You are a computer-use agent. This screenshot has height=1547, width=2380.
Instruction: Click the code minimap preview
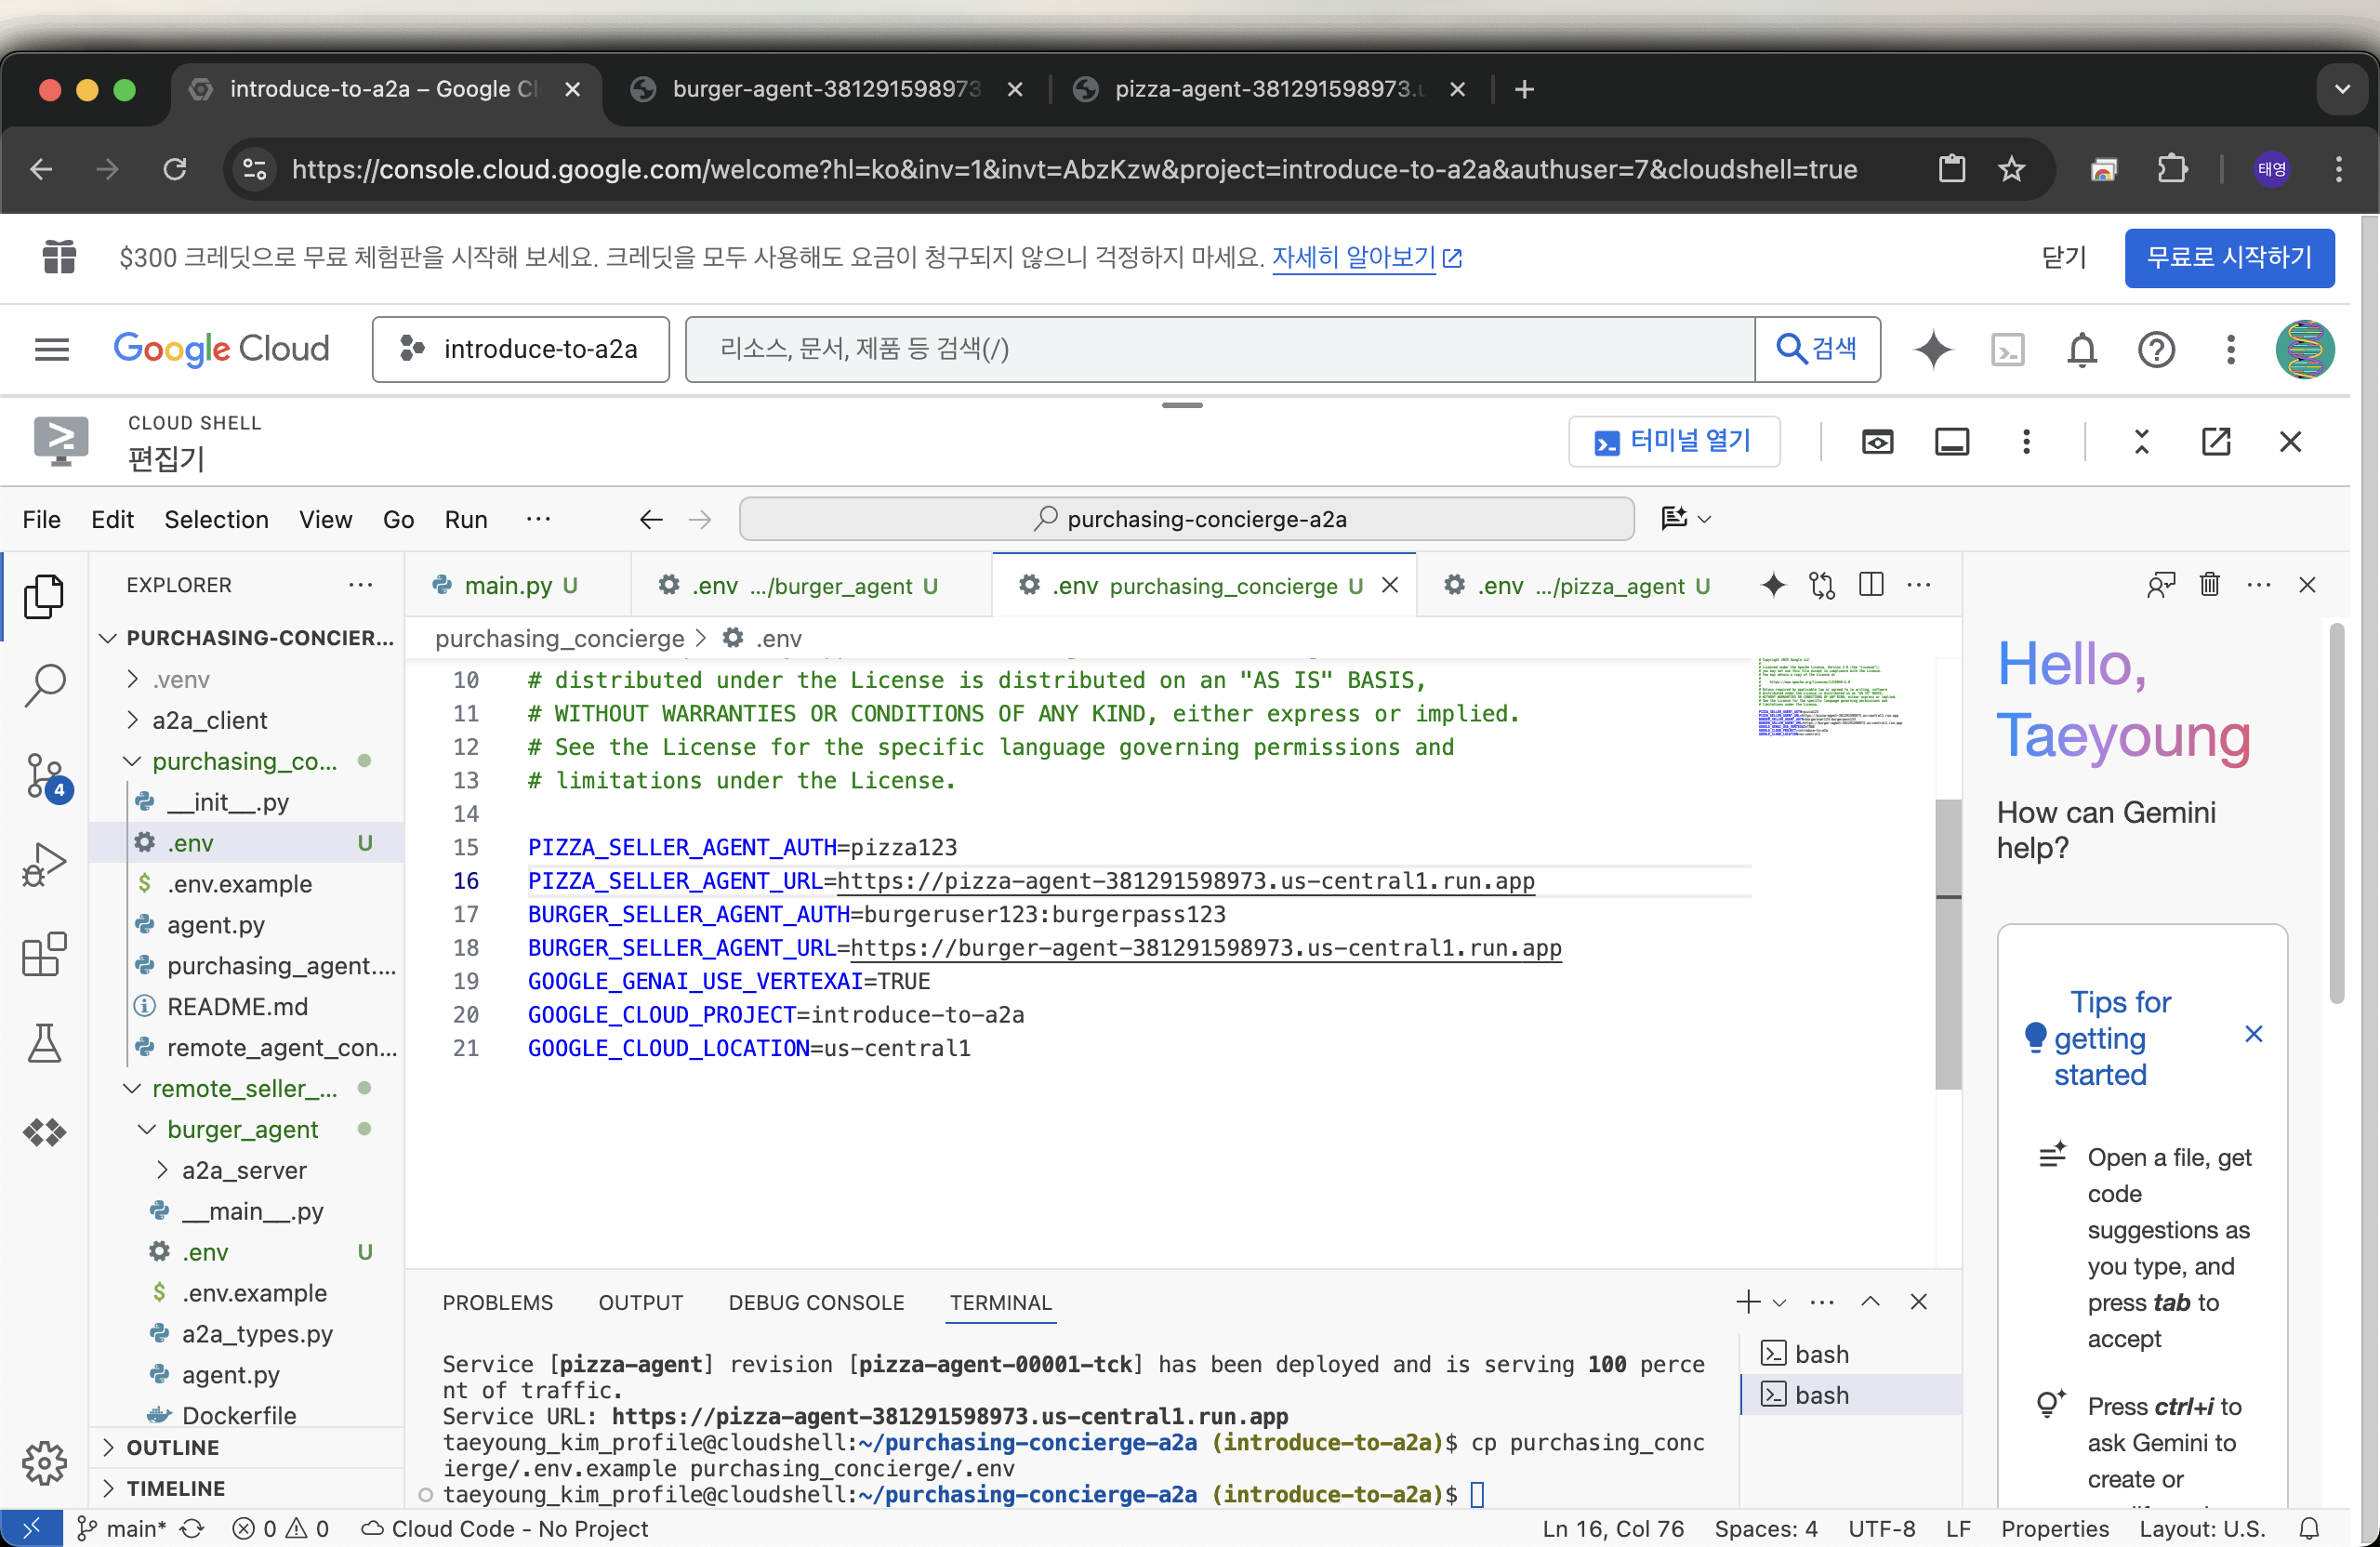[x=1830, y=697]
